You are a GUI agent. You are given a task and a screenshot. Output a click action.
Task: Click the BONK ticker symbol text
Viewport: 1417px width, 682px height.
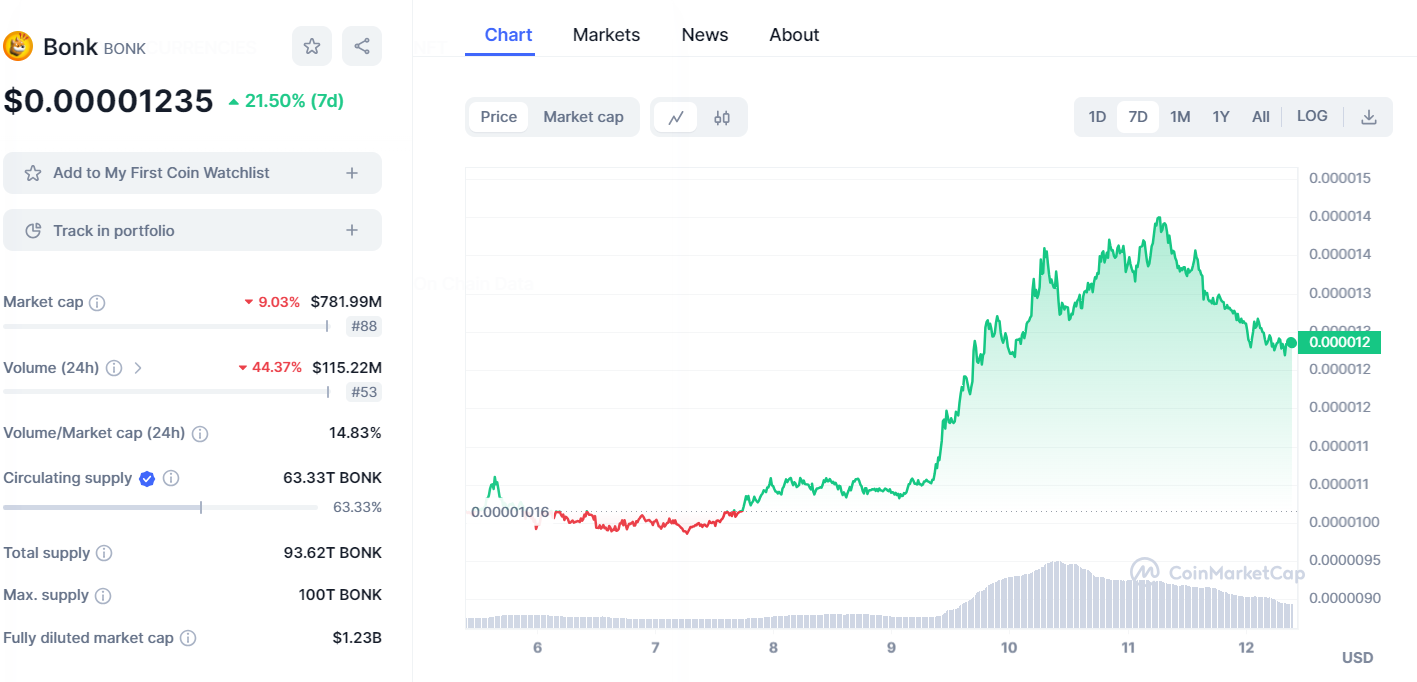[x=125, y=49]
